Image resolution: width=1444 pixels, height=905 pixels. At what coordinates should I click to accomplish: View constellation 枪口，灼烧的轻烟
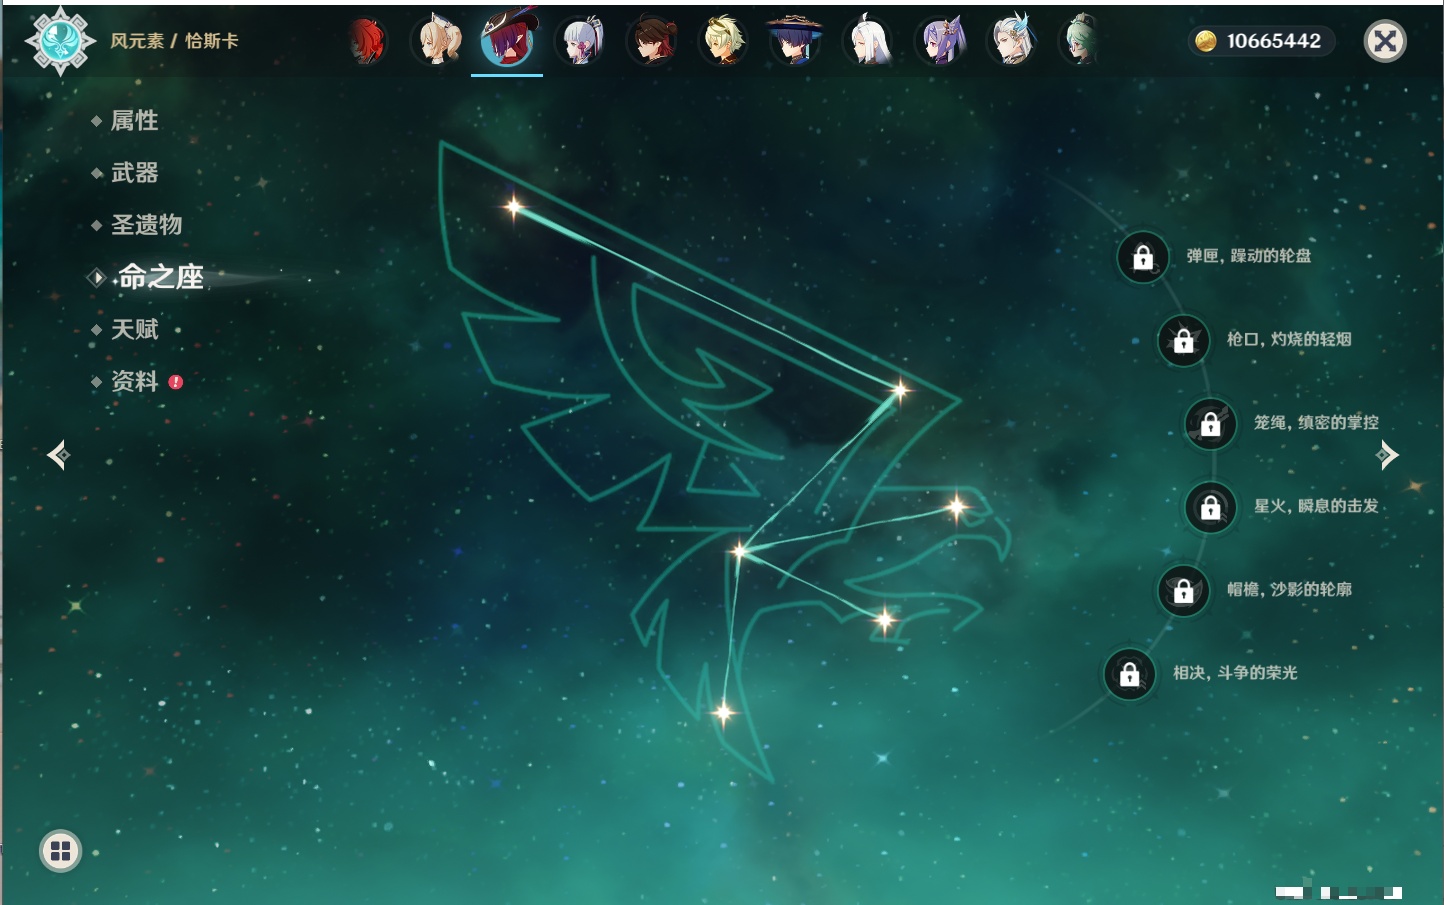(1289, 339)
